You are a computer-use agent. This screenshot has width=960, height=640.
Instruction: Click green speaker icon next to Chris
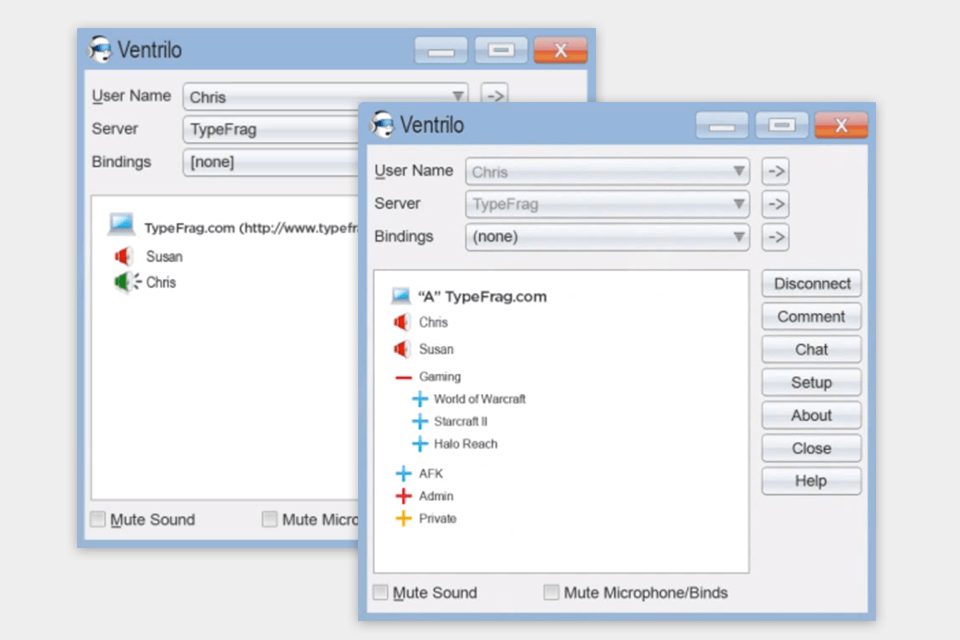[x=125, y=283]
